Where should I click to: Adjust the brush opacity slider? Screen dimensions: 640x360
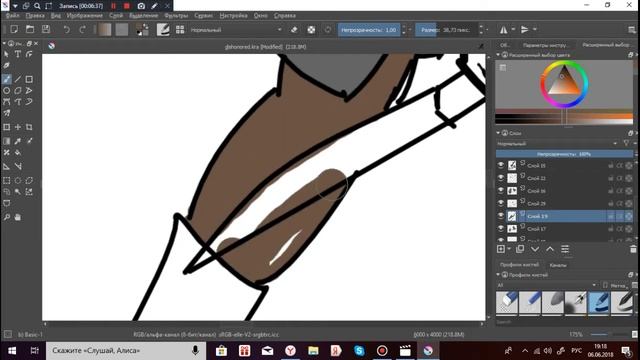coord(369,30)
